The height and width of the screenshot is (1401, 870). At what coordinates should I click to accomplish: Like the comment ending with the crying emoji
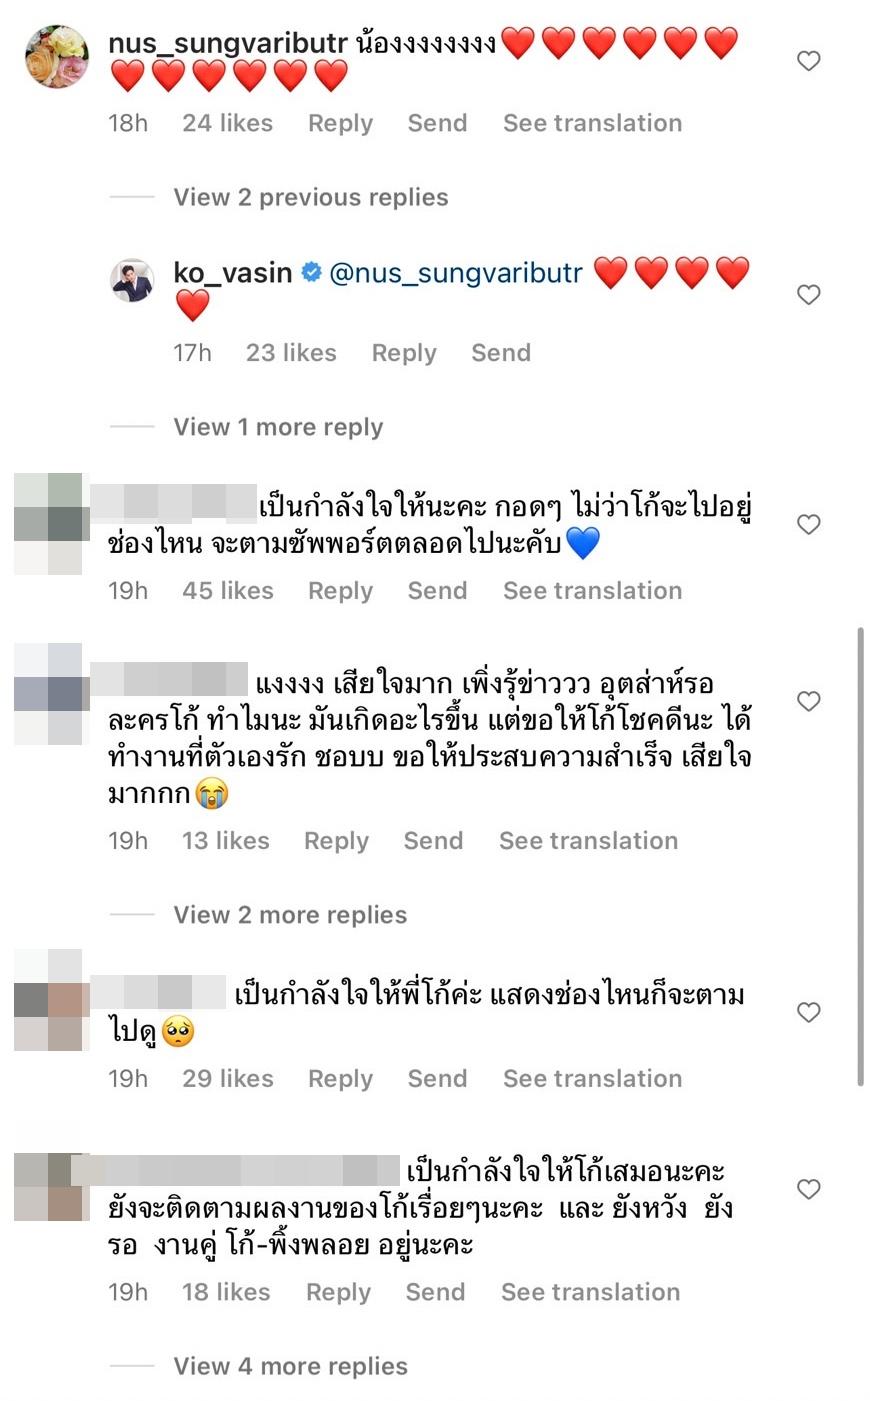(x=809, y=701)
